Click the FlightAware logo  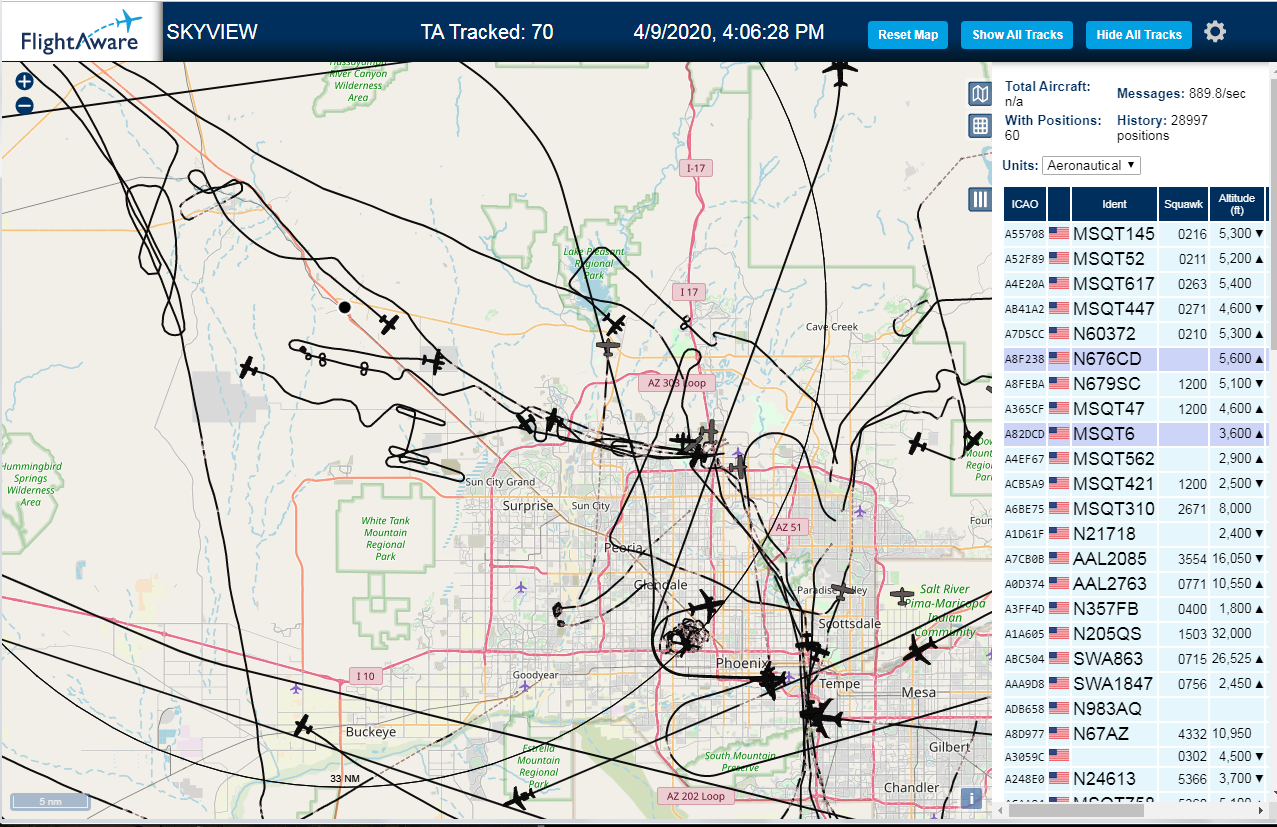82,32
